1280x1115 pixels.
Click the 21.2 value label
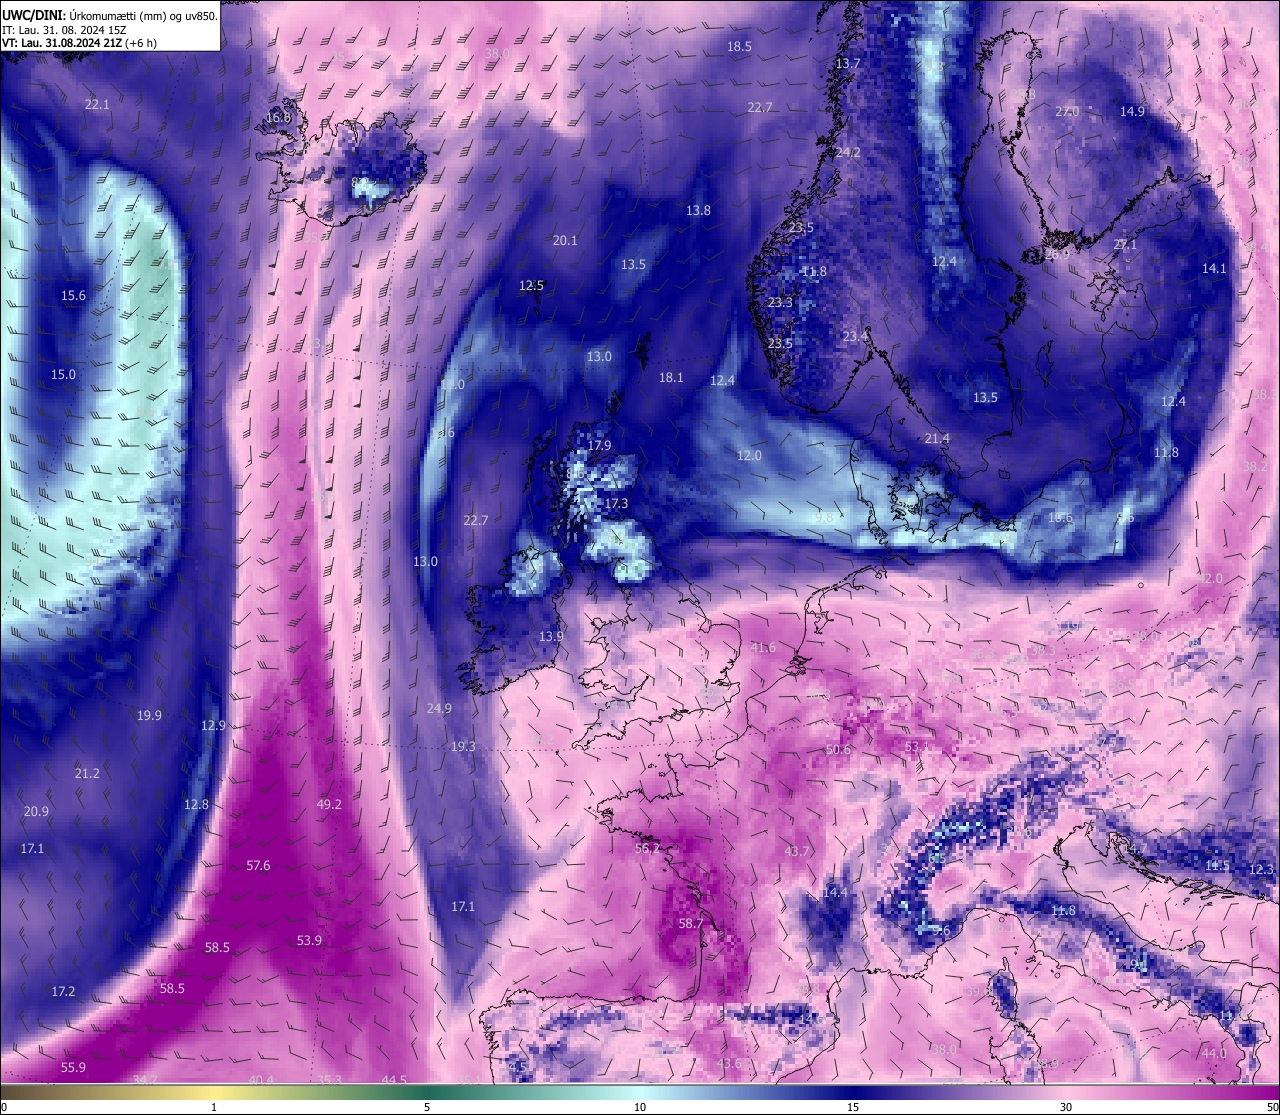point(87,774)
